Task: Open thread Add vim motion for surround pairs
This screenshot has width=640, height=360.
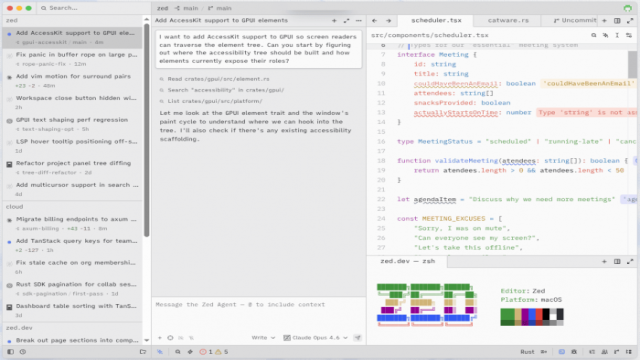Action: click(73, 80)
